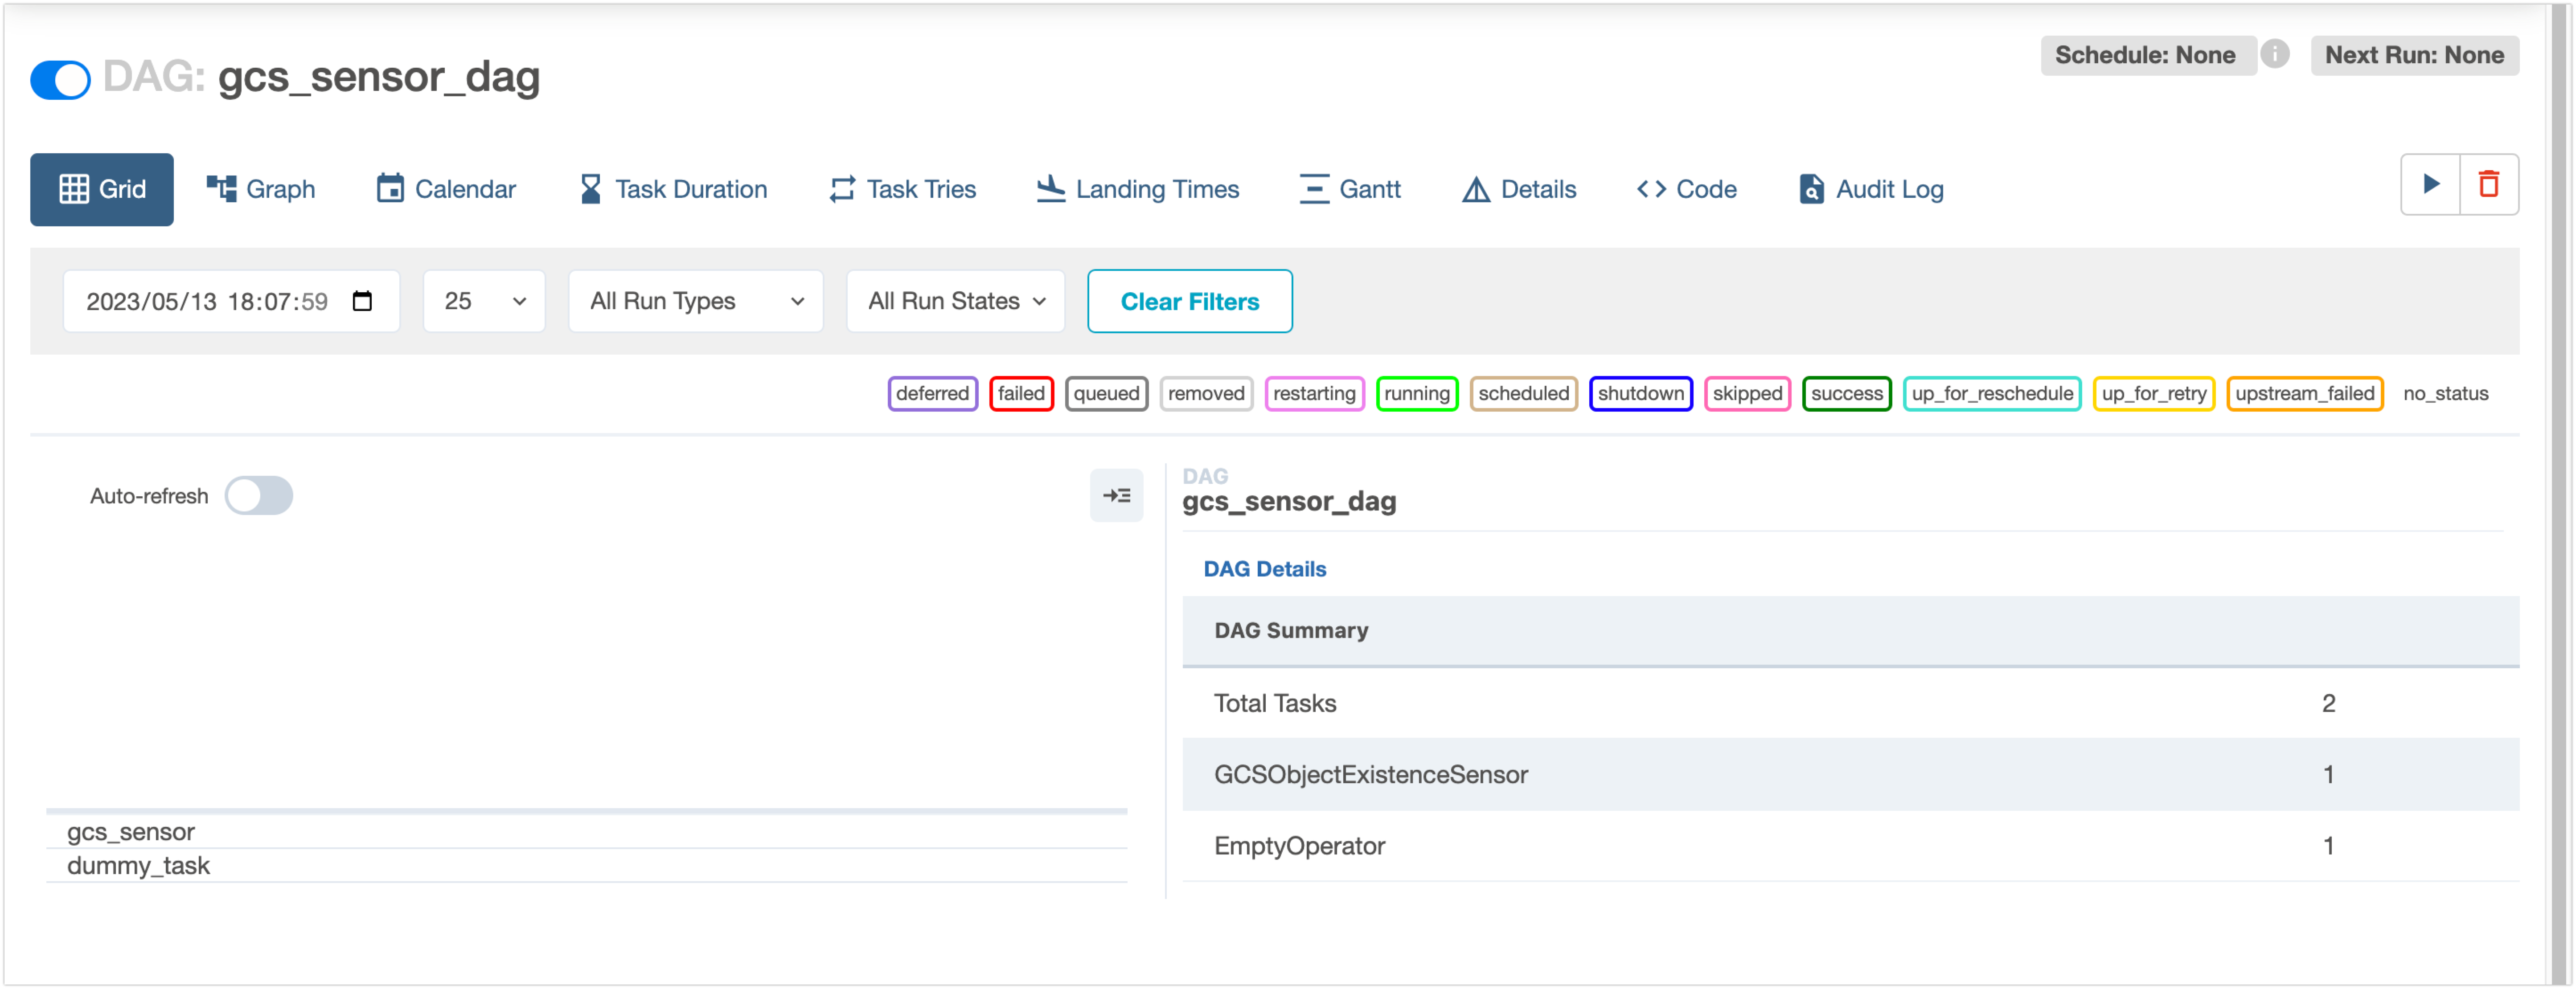2576x989 pixels.
Task: Open the number of runs dropdown showing 25
Action: 484,301
